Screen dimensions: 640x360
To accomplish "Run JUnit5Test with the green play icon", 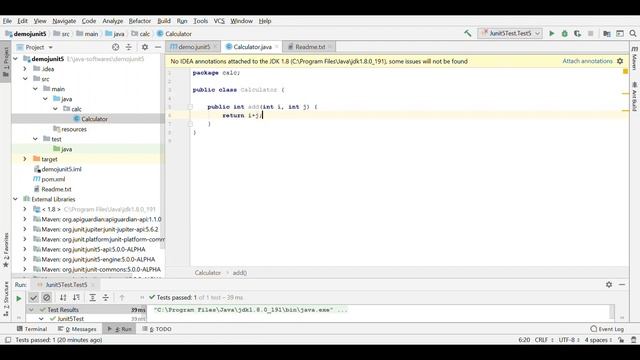I will [x=551, y=33].
